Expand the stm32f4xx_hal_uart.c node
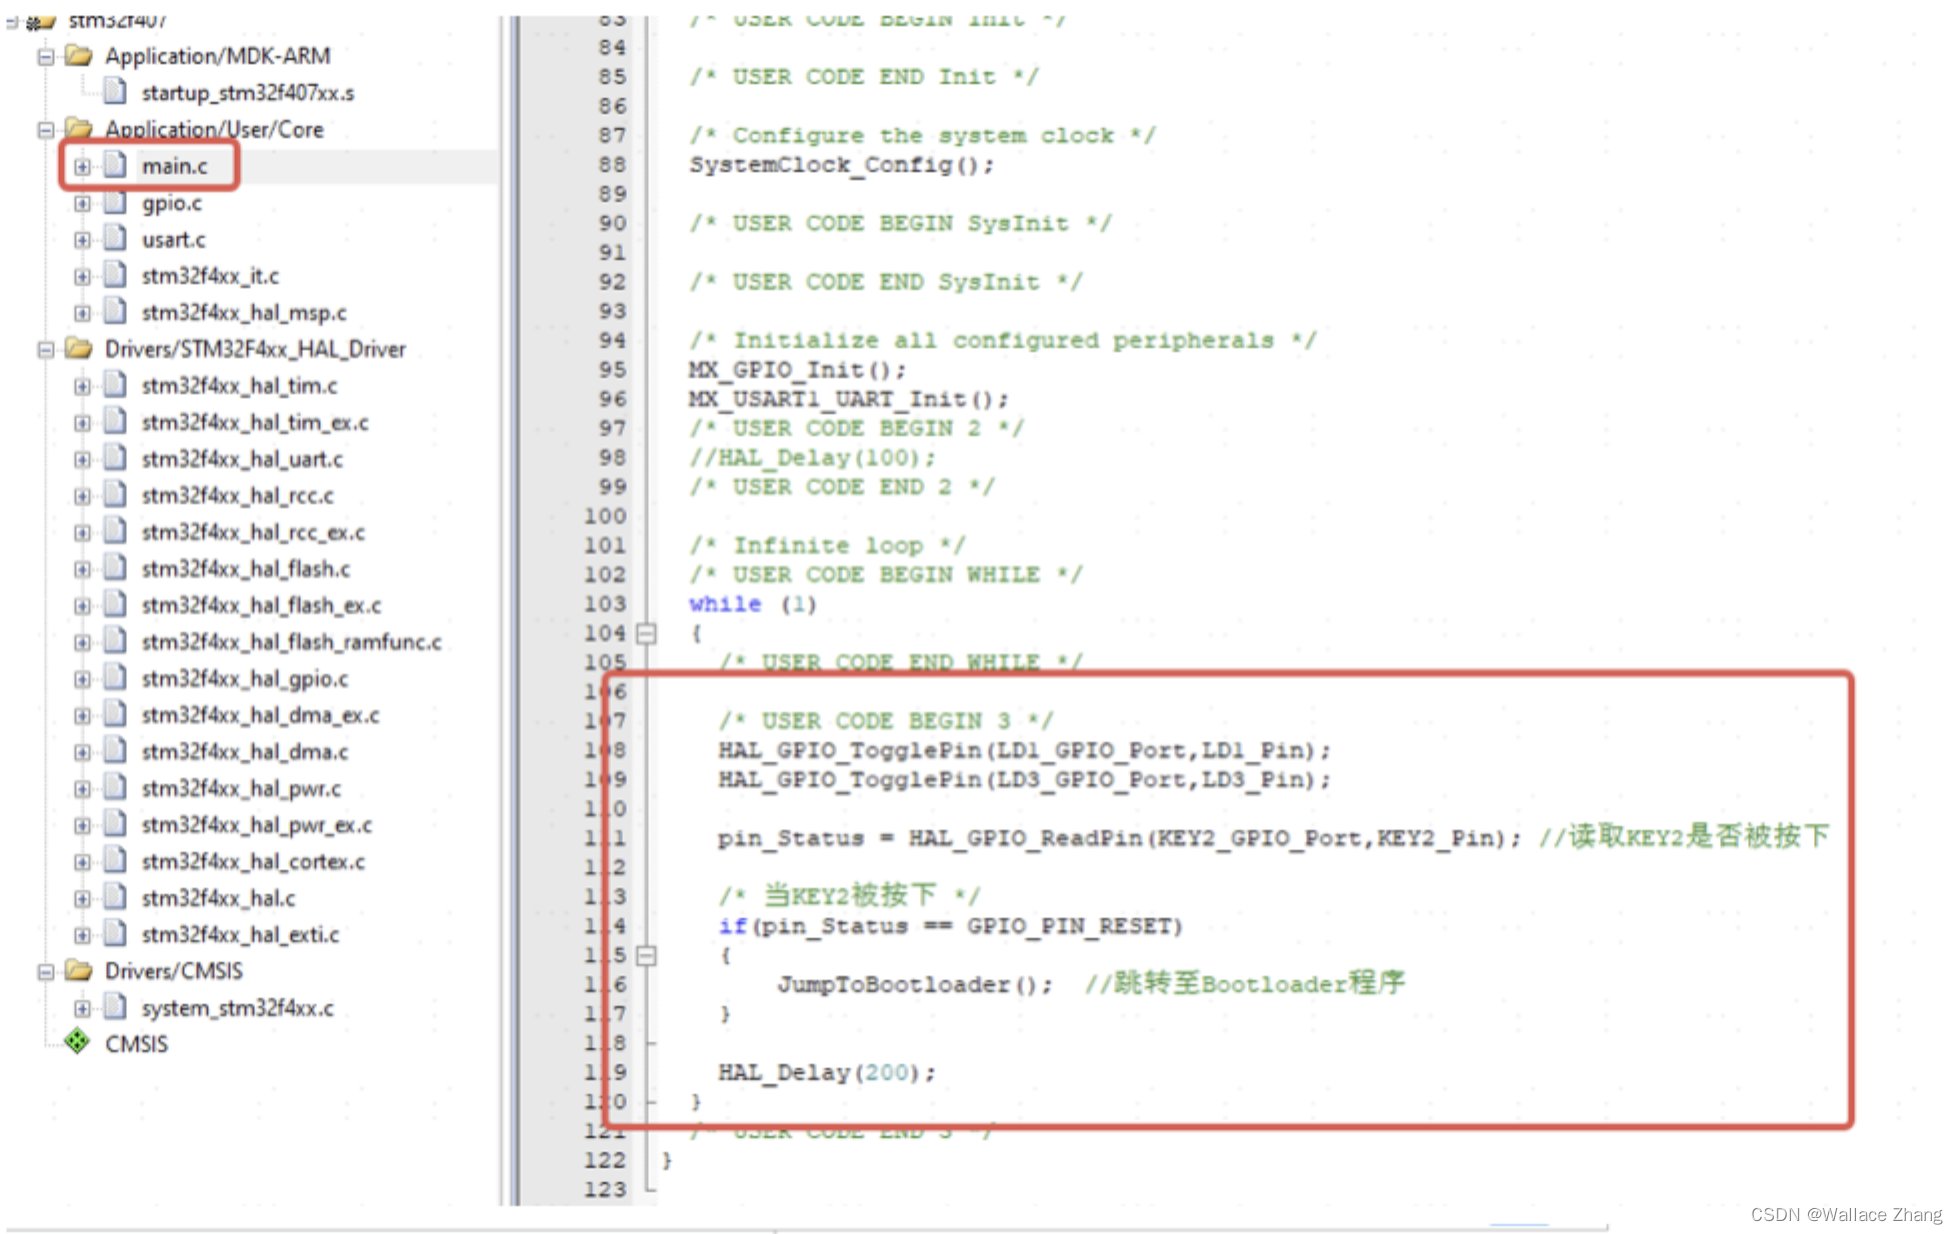This screenshot has width=1958, height=1234. 83,458
